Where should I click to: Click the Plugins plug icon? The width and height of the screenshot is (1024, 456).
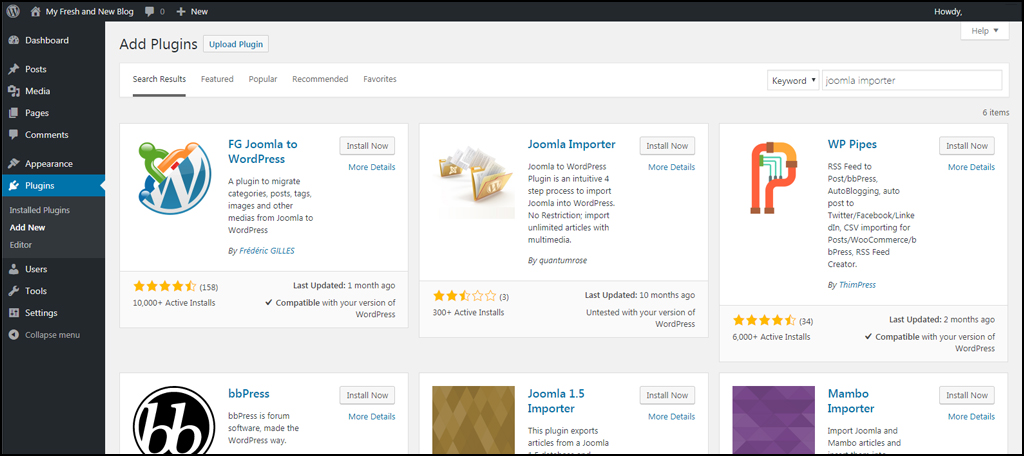coord(14,186)
